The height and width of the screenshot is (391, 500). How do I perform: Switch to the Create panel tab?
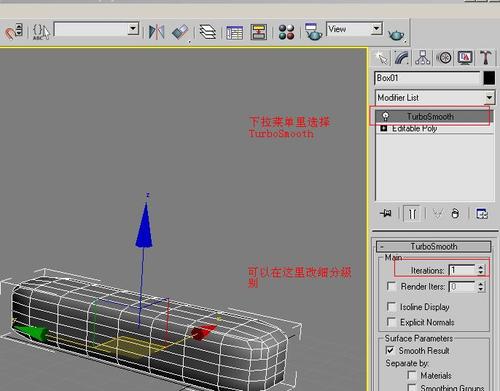pyautogui.click(x=381, y=58)
